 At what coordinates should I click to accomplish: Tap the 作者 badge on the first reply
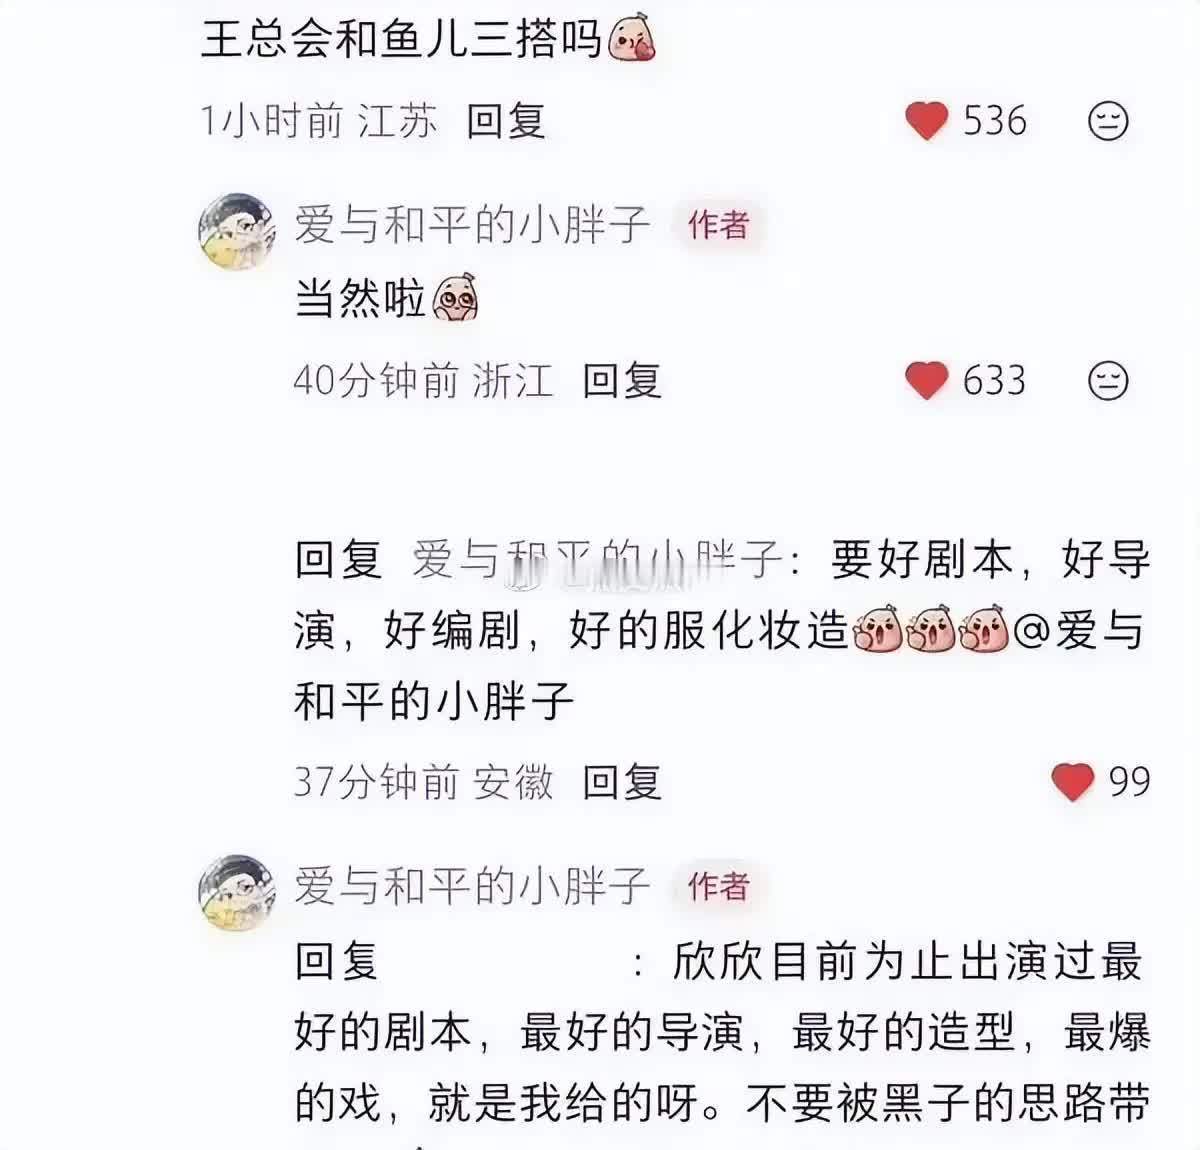click(718, 224)
